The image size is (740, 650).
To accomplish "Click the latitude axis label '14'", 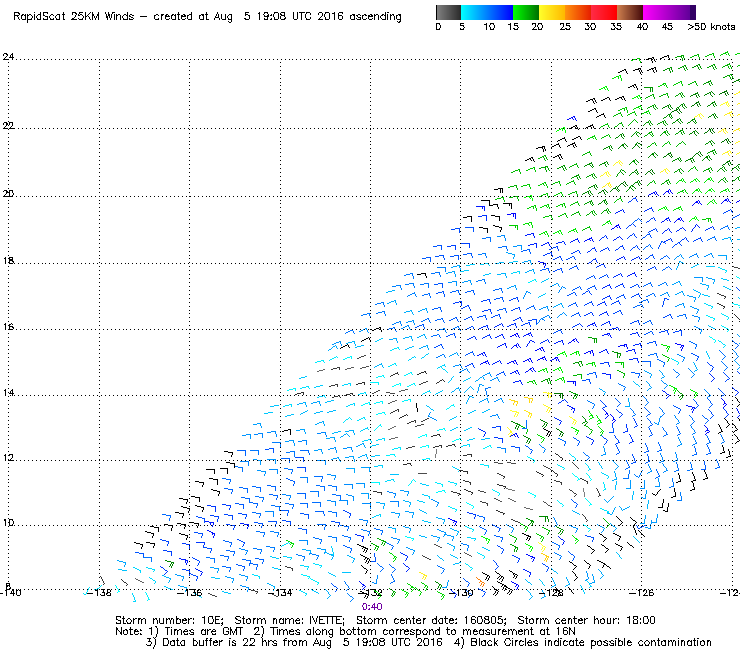I will pyautogui.click(x=8, y=393).
